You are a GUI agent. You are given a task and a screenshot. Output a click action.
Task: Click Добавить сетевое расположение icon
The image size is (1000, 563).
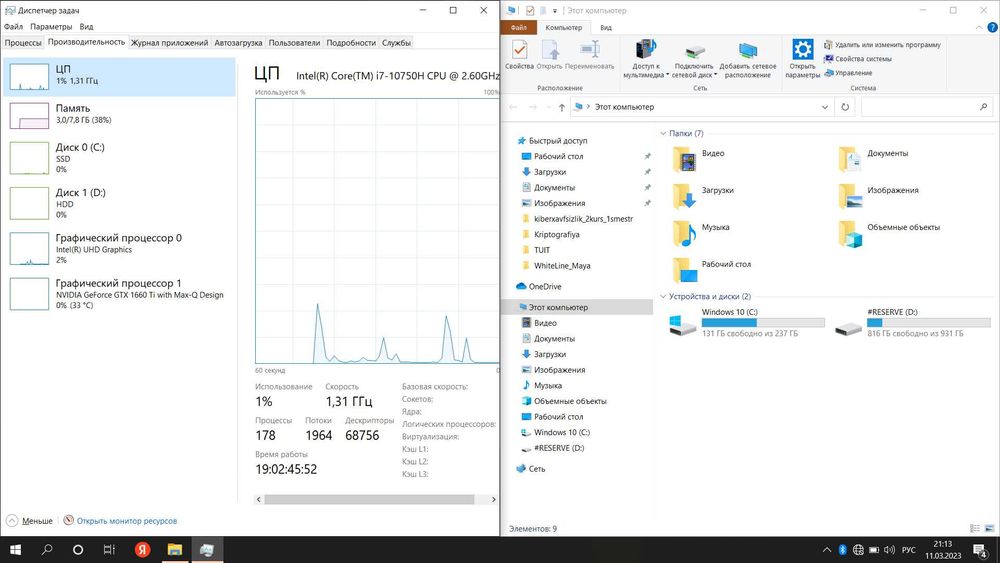[x=747, y=58]
